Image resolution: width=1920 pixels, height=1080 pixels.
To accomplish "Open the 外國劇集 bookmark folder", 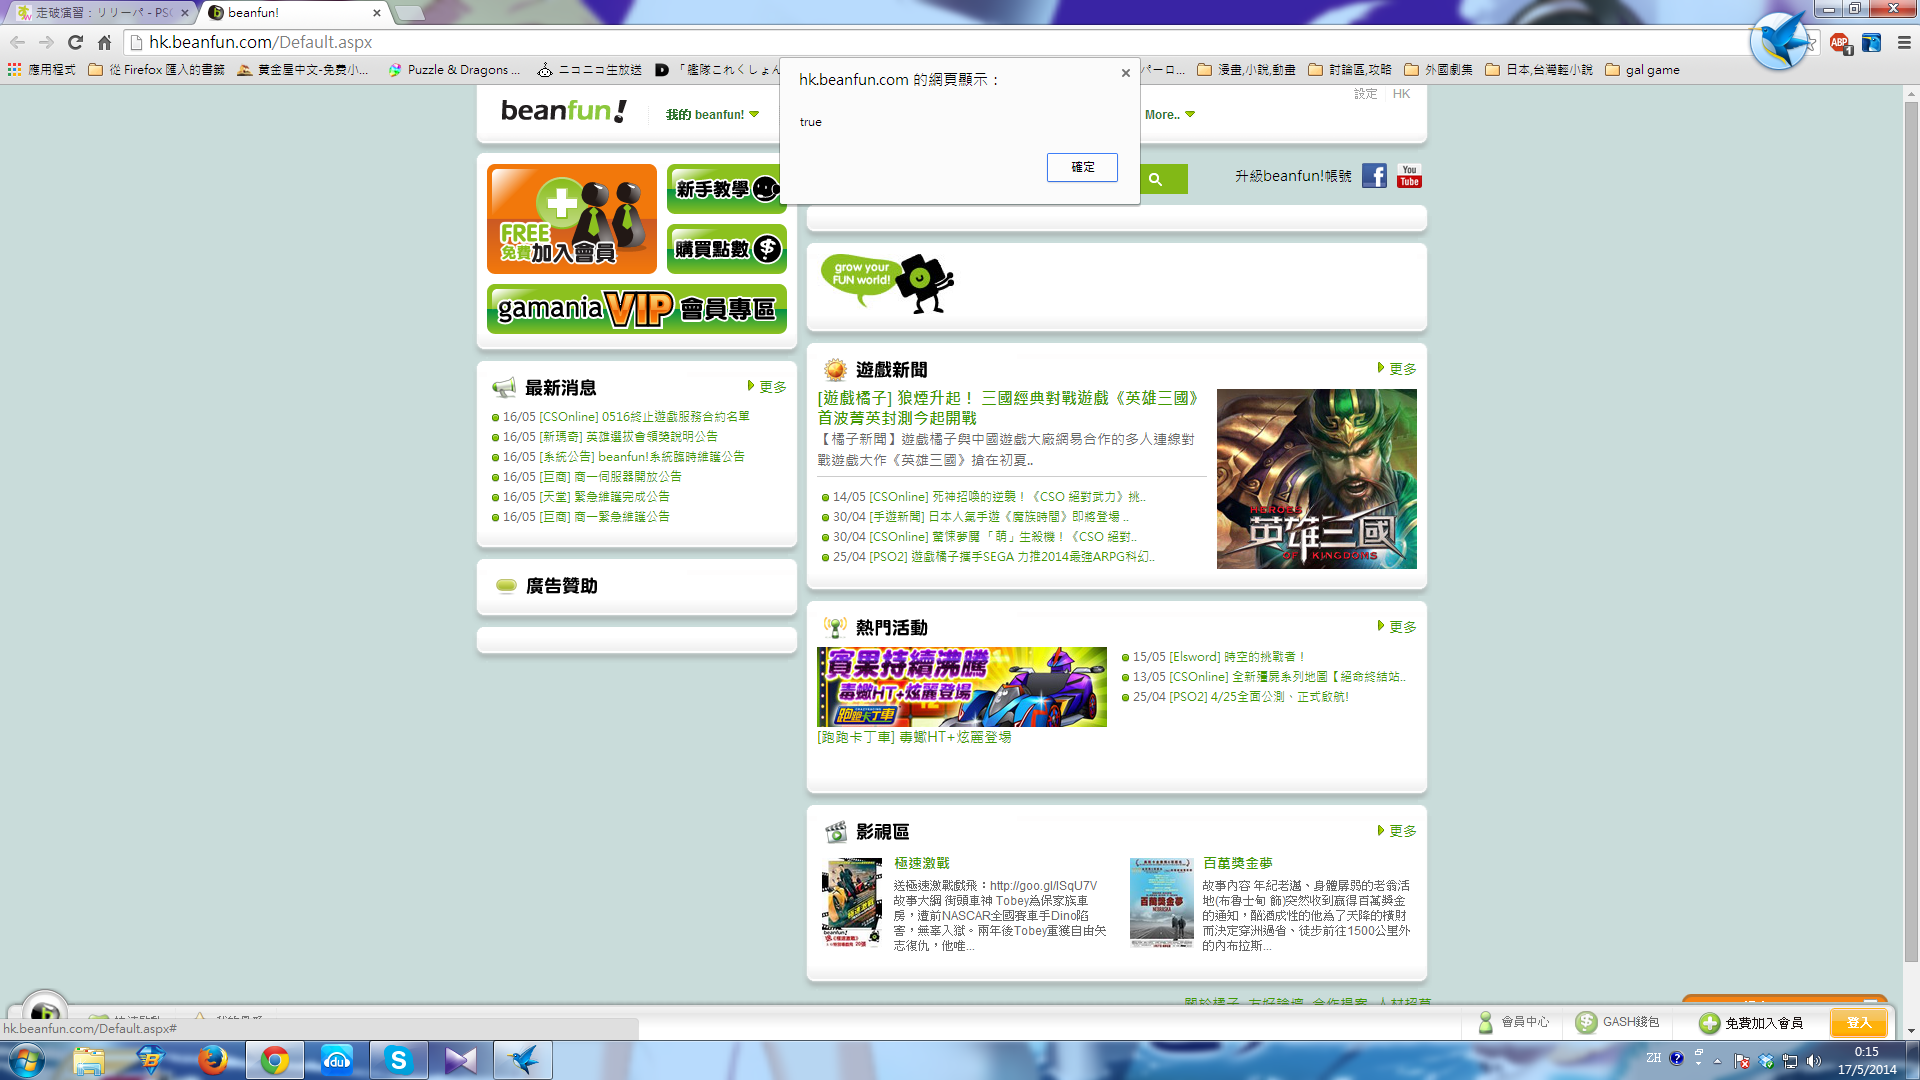I will (1438, 70).
